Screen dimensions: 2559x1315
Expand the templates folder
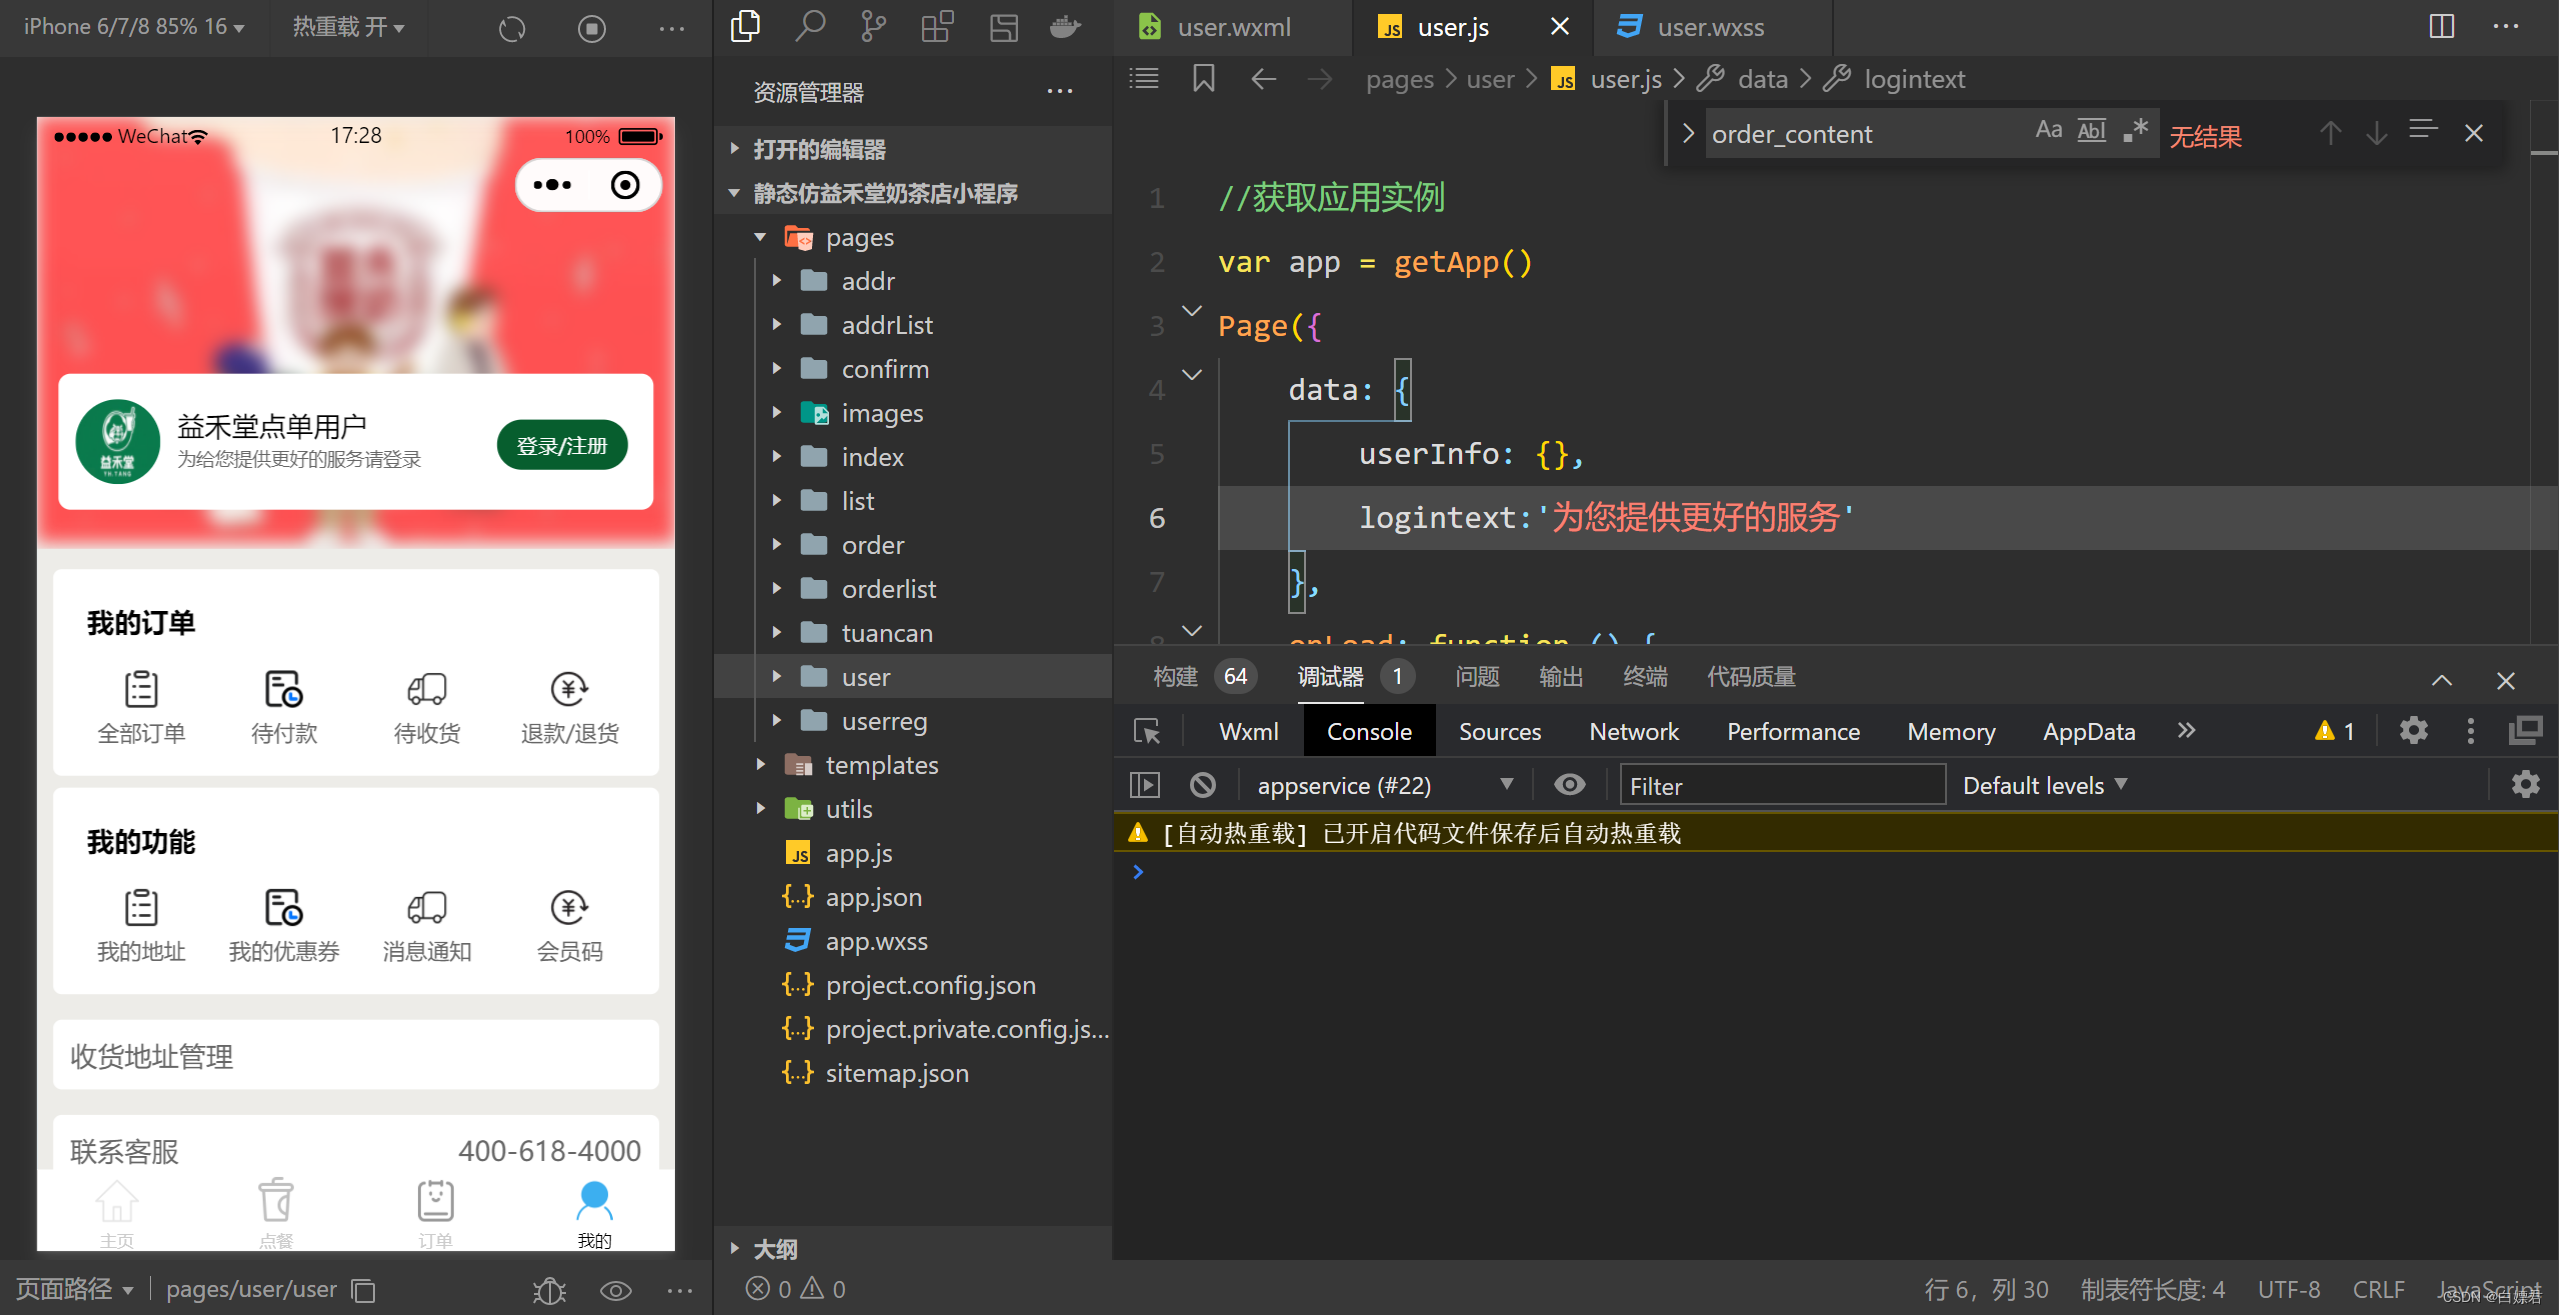(761, 764)
